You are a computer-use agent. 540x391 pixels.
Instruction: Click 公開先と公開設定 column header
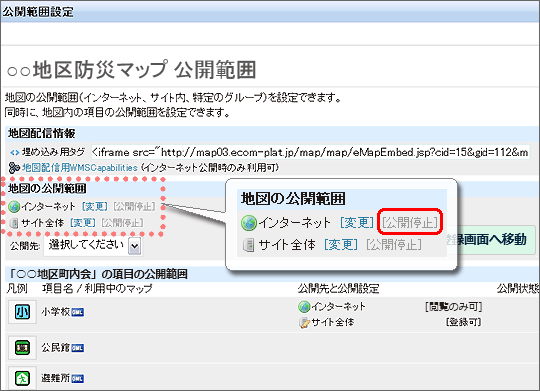coord(338,288)
